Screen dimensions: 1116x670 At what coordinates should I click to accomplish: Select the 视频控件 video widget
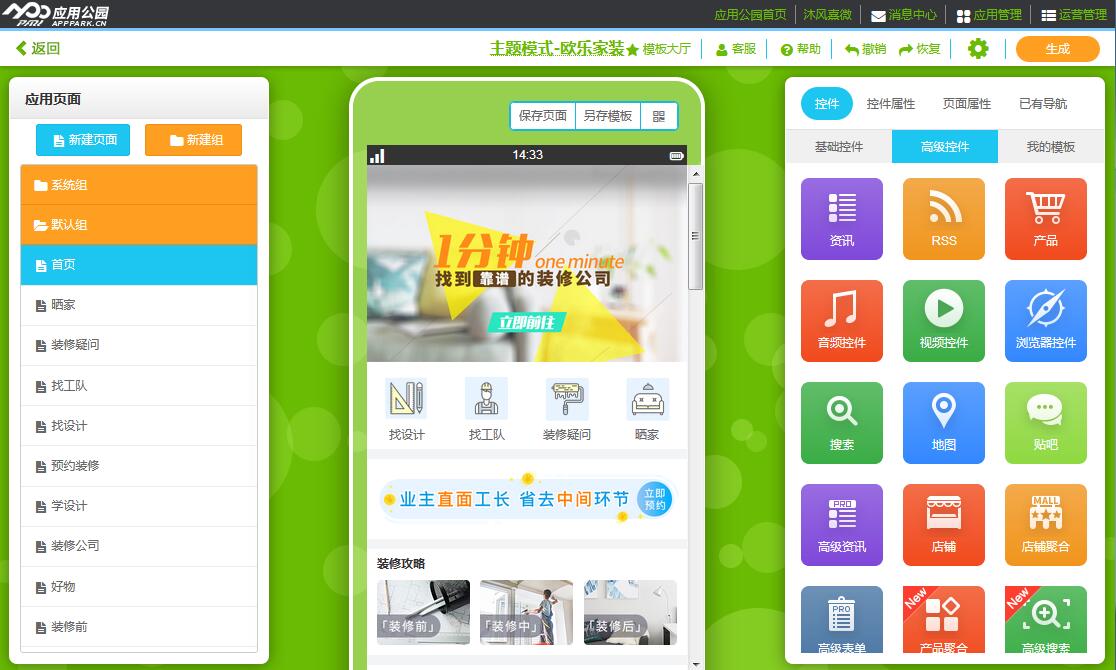943,321
